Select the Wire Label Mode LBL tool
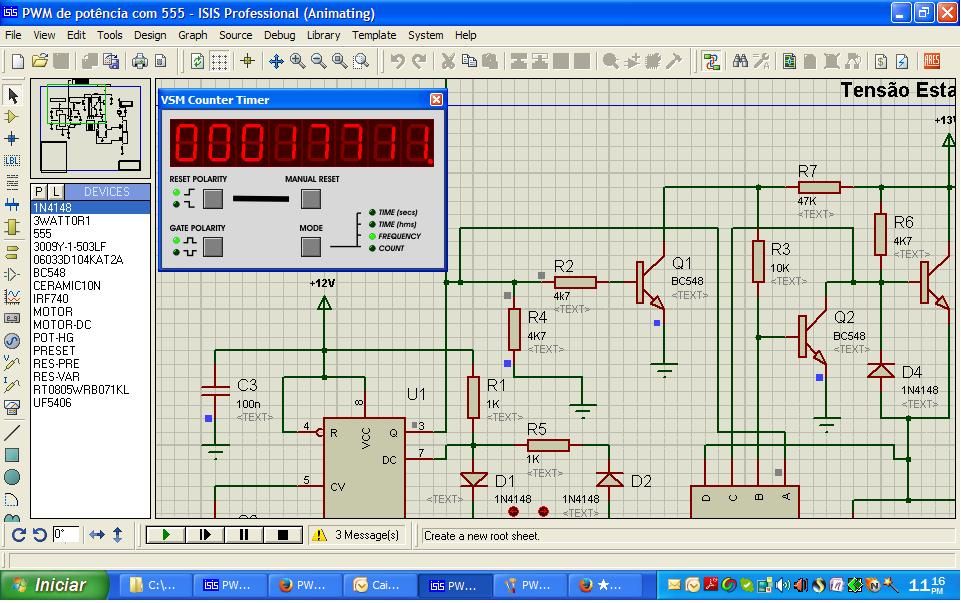Screen dimensions: 961x603 click(x=12, y=161)
